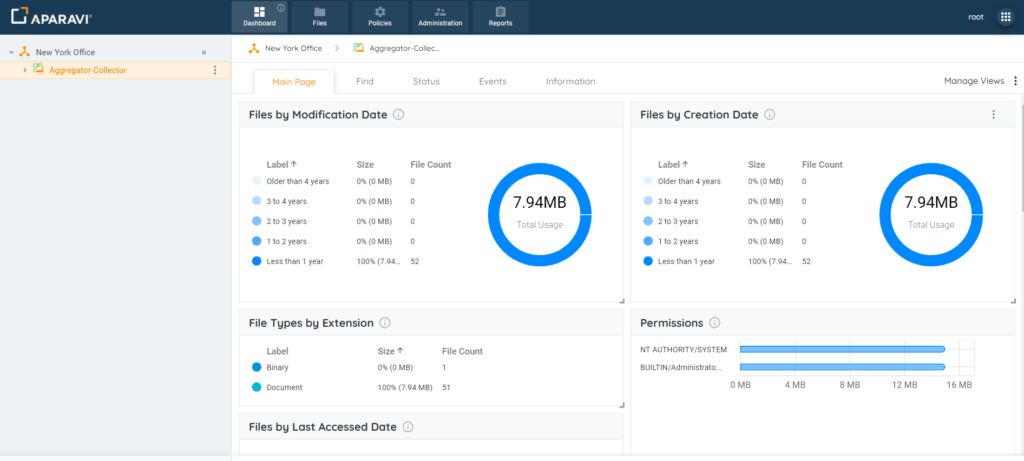The height and width of the screenshot is (461, 1024).
Task: Select New York Office in the tree
Action: click(x=65, y=52)
